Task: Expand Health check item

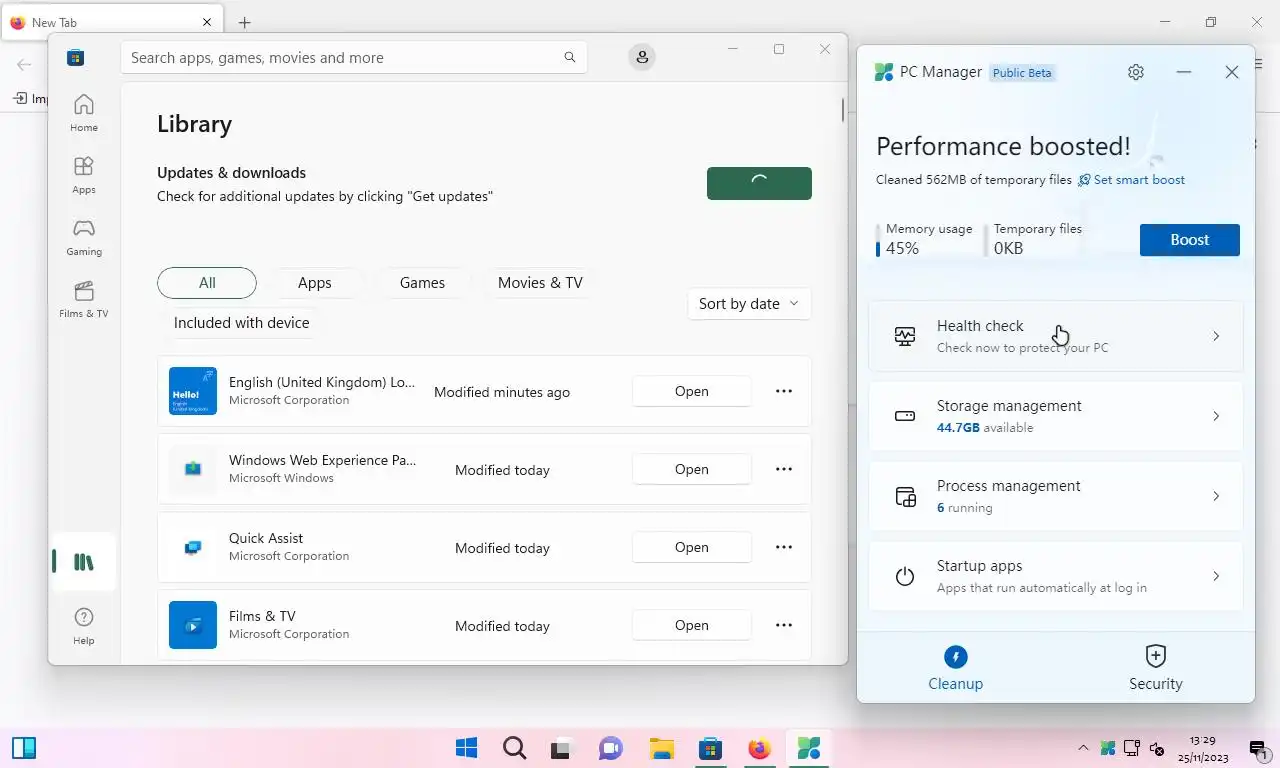Action: [x=1056, y=336]
